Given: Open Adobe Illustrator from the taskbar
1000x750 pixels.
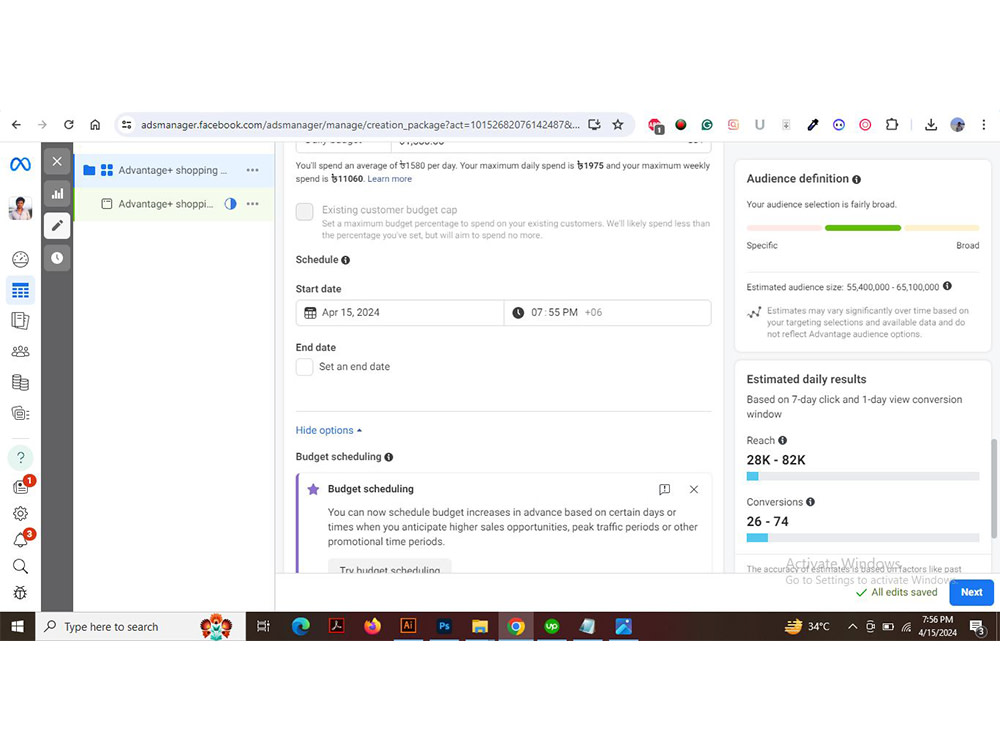Looking at the screenshot, I should (x=408, y=627).
